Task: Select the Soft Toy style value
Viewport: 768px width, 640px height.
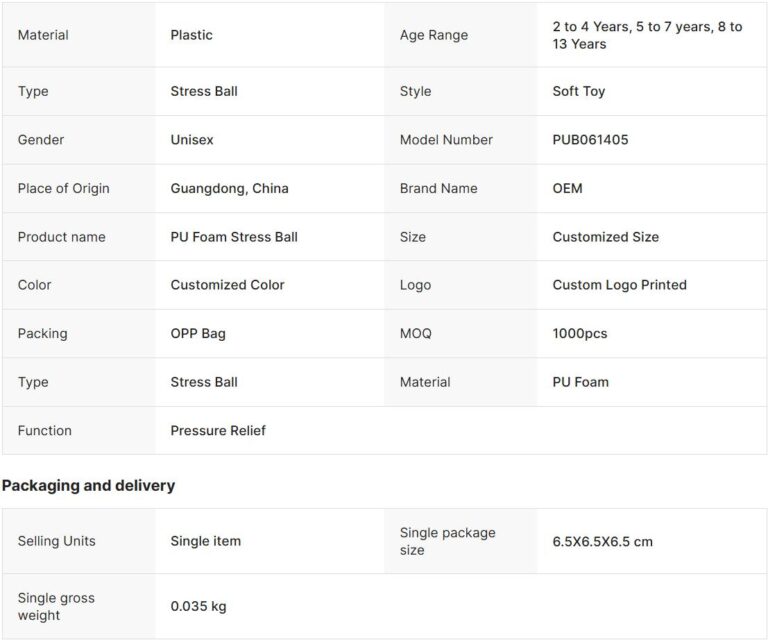Action: pyautogui.click(x=578, y=91)
